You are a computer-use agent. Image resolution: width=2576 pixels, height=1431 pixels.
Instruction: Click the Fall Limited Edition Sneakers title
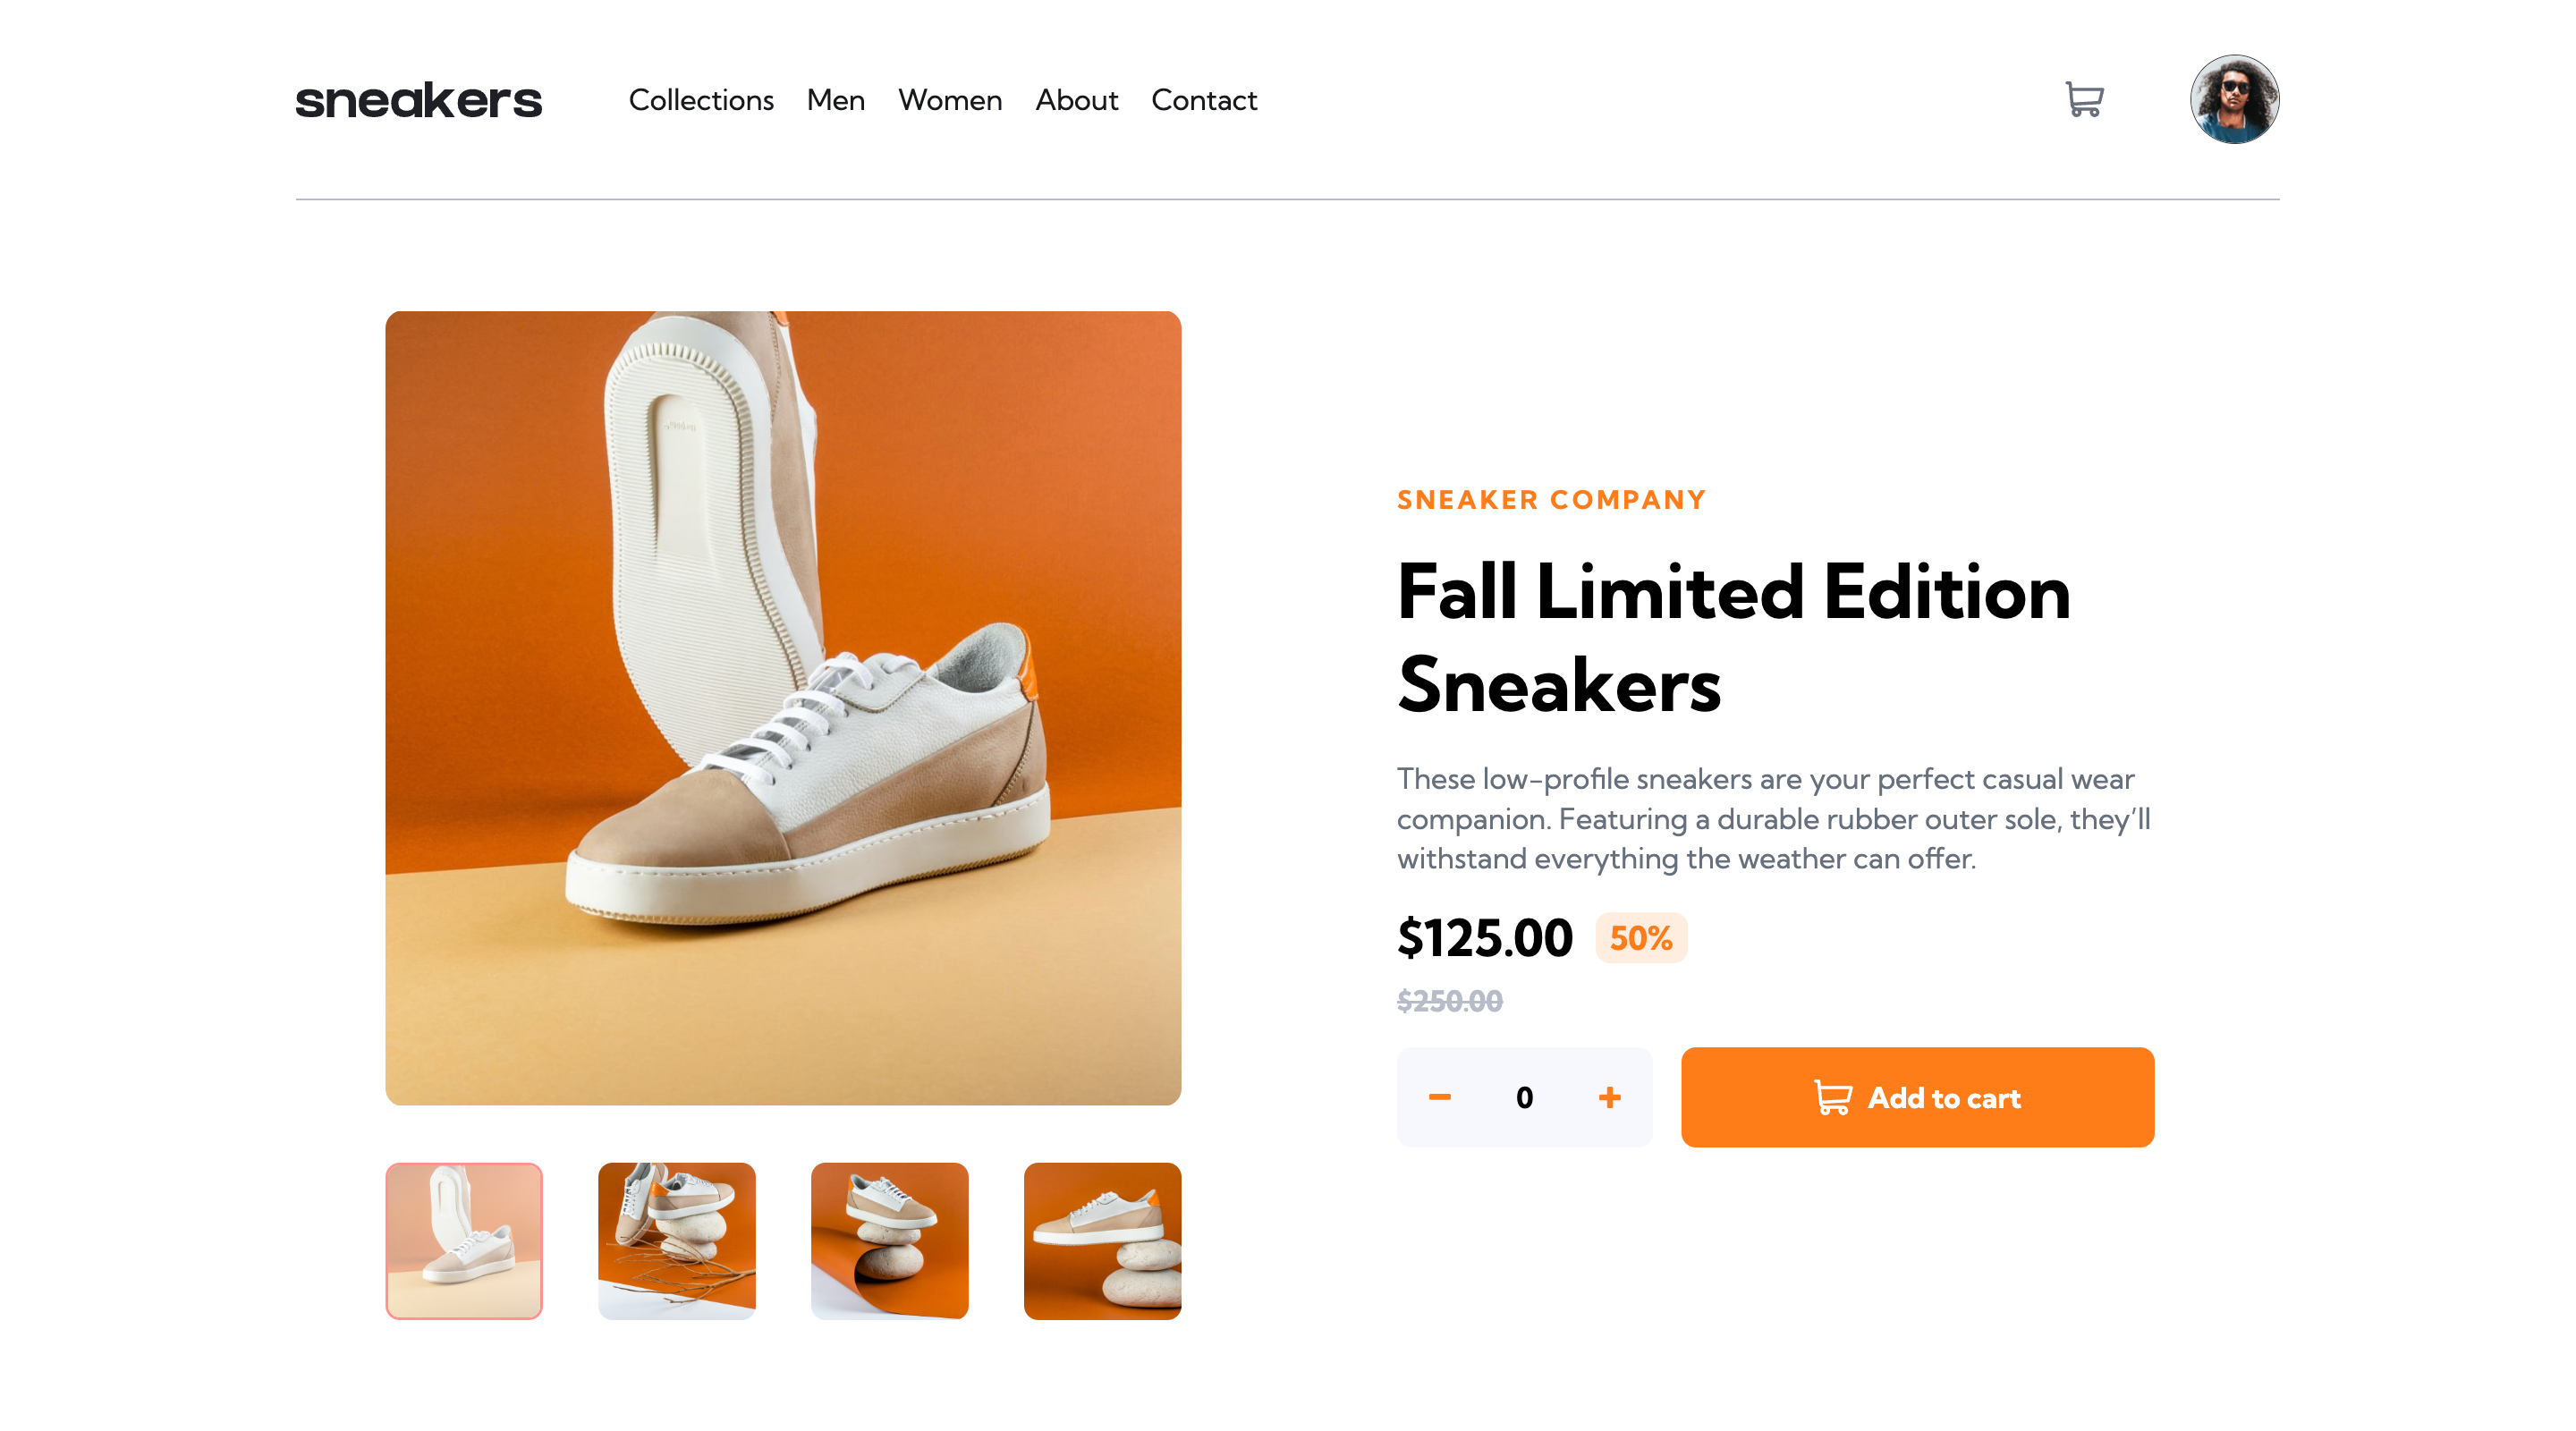(1733, 637)
